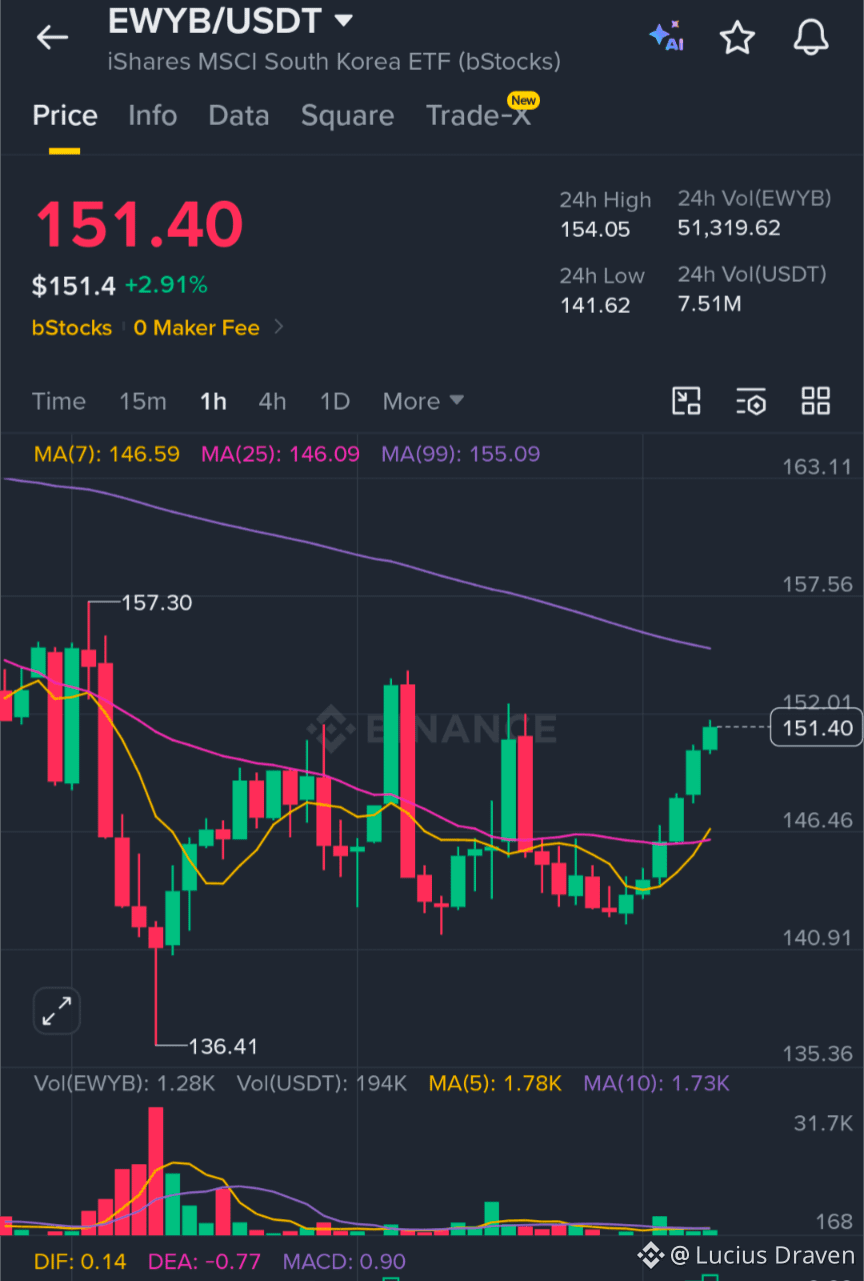Tap the DEA: -0.77 indicator value
864x1281 pixels.
[205, 1262]
